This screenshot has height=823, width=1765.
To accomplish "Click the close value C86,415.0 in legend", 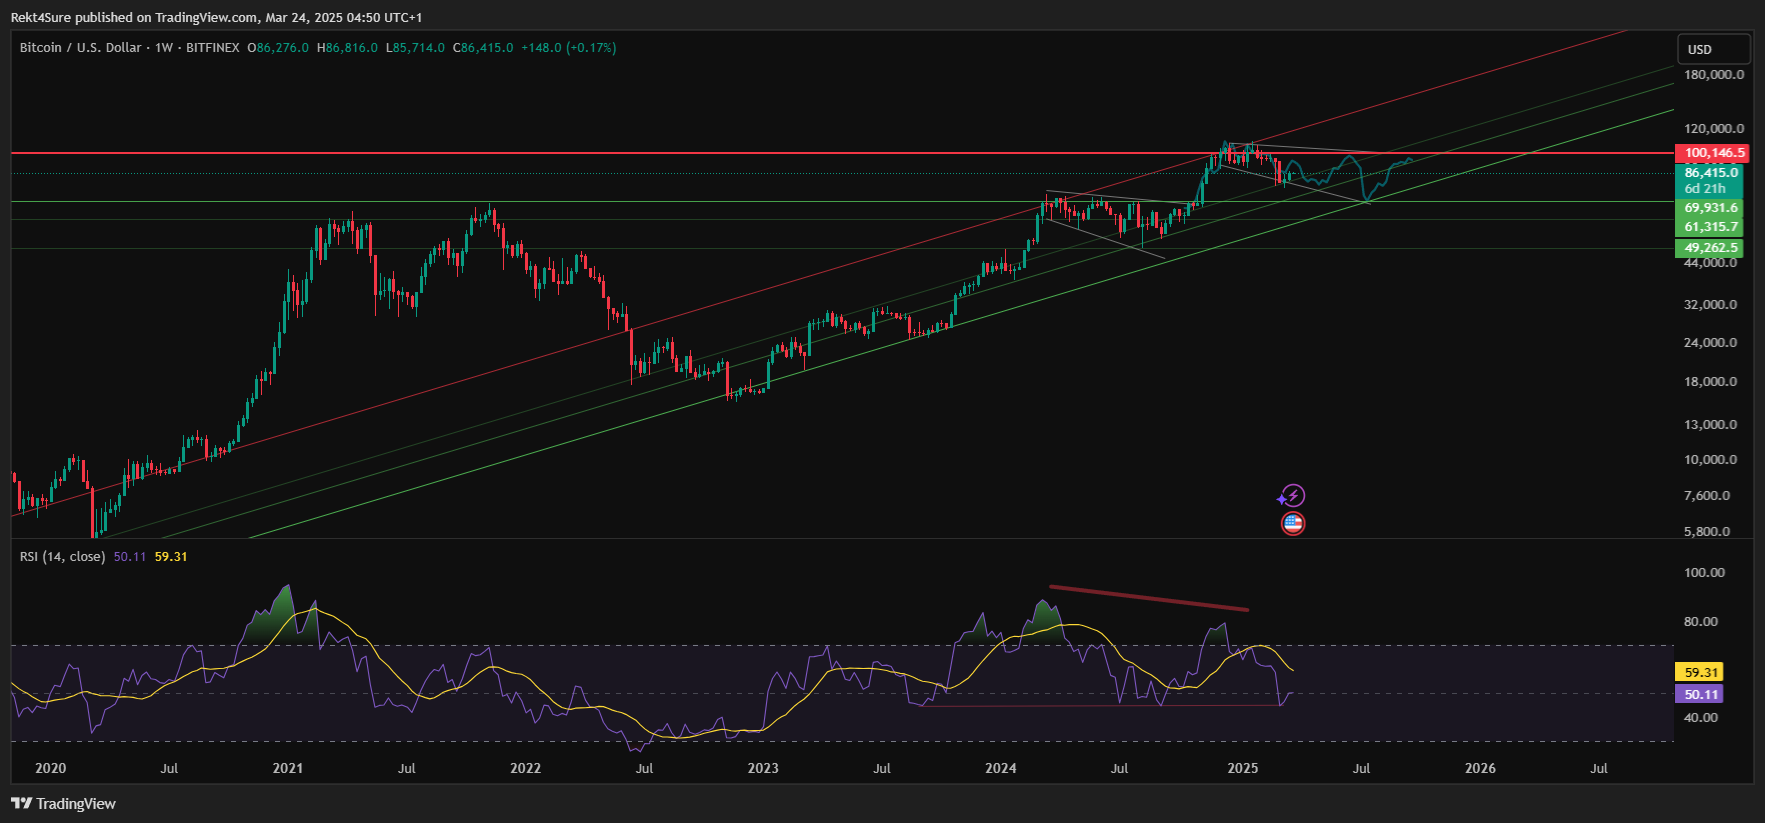I will coord(483,47).
